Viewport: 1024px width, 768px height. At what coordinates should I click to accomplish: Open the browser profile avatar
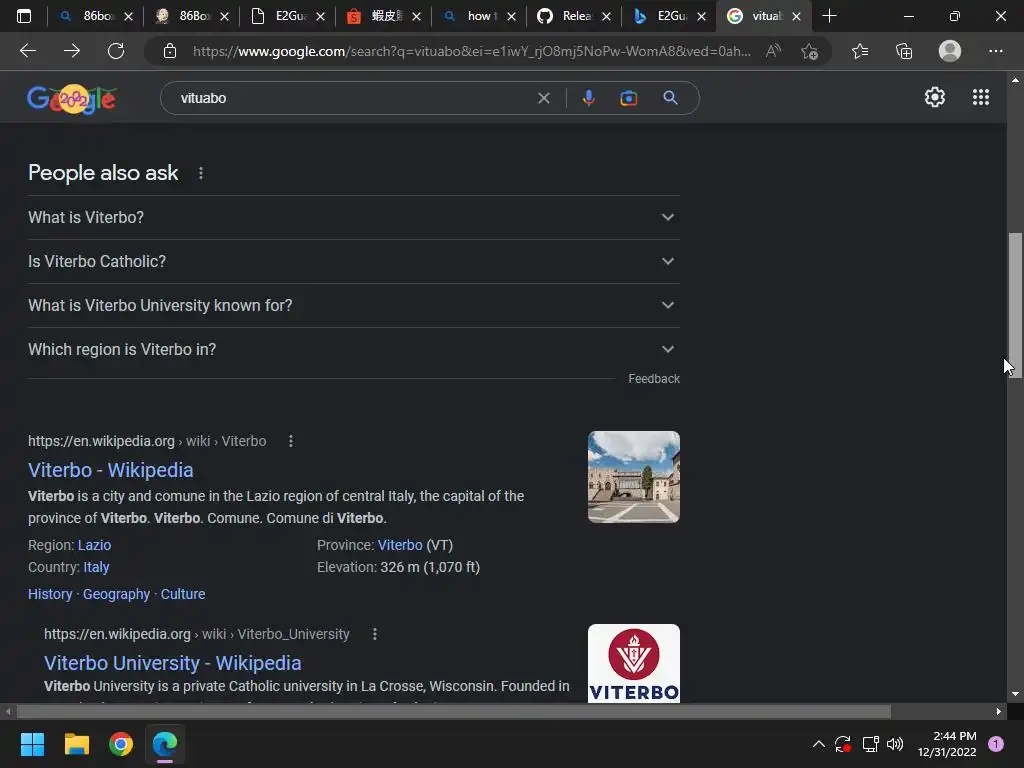950,51
